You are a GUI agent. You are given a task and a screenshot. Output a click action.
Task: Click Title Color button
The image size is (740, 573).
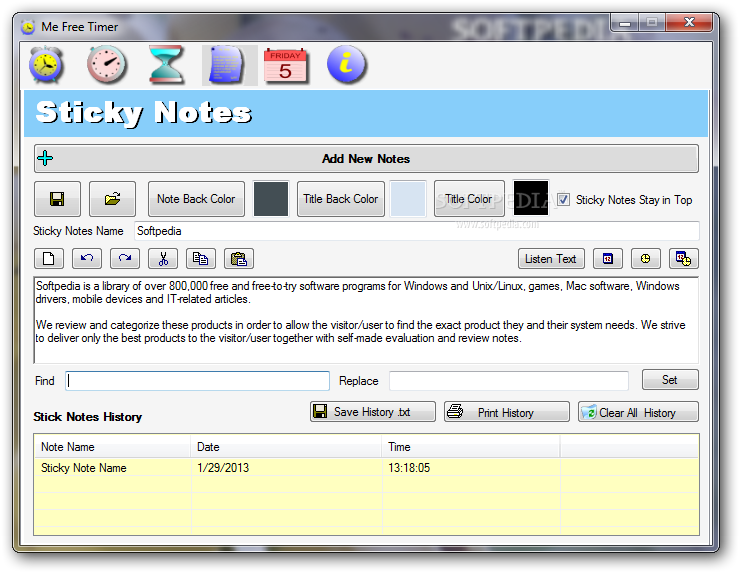click(x=469, y=199)
